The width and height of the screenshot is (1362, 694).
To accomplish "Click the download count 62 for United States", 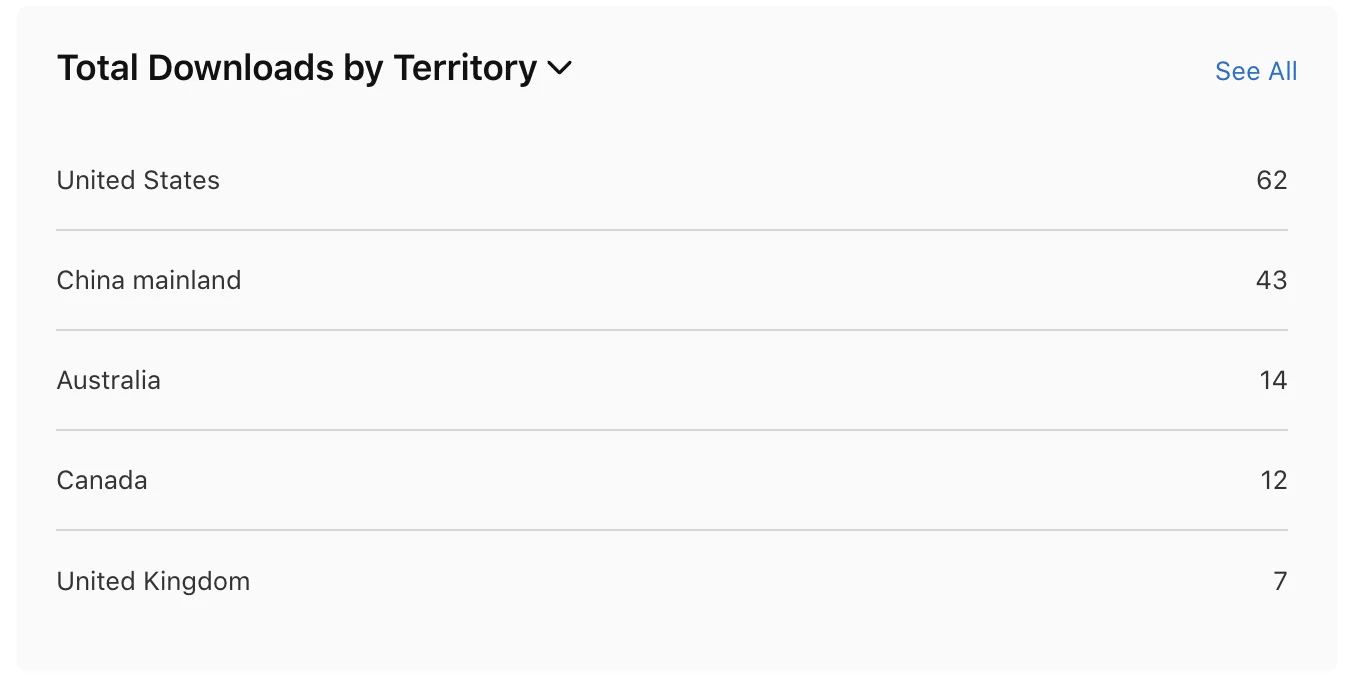I will [1271, 180].
